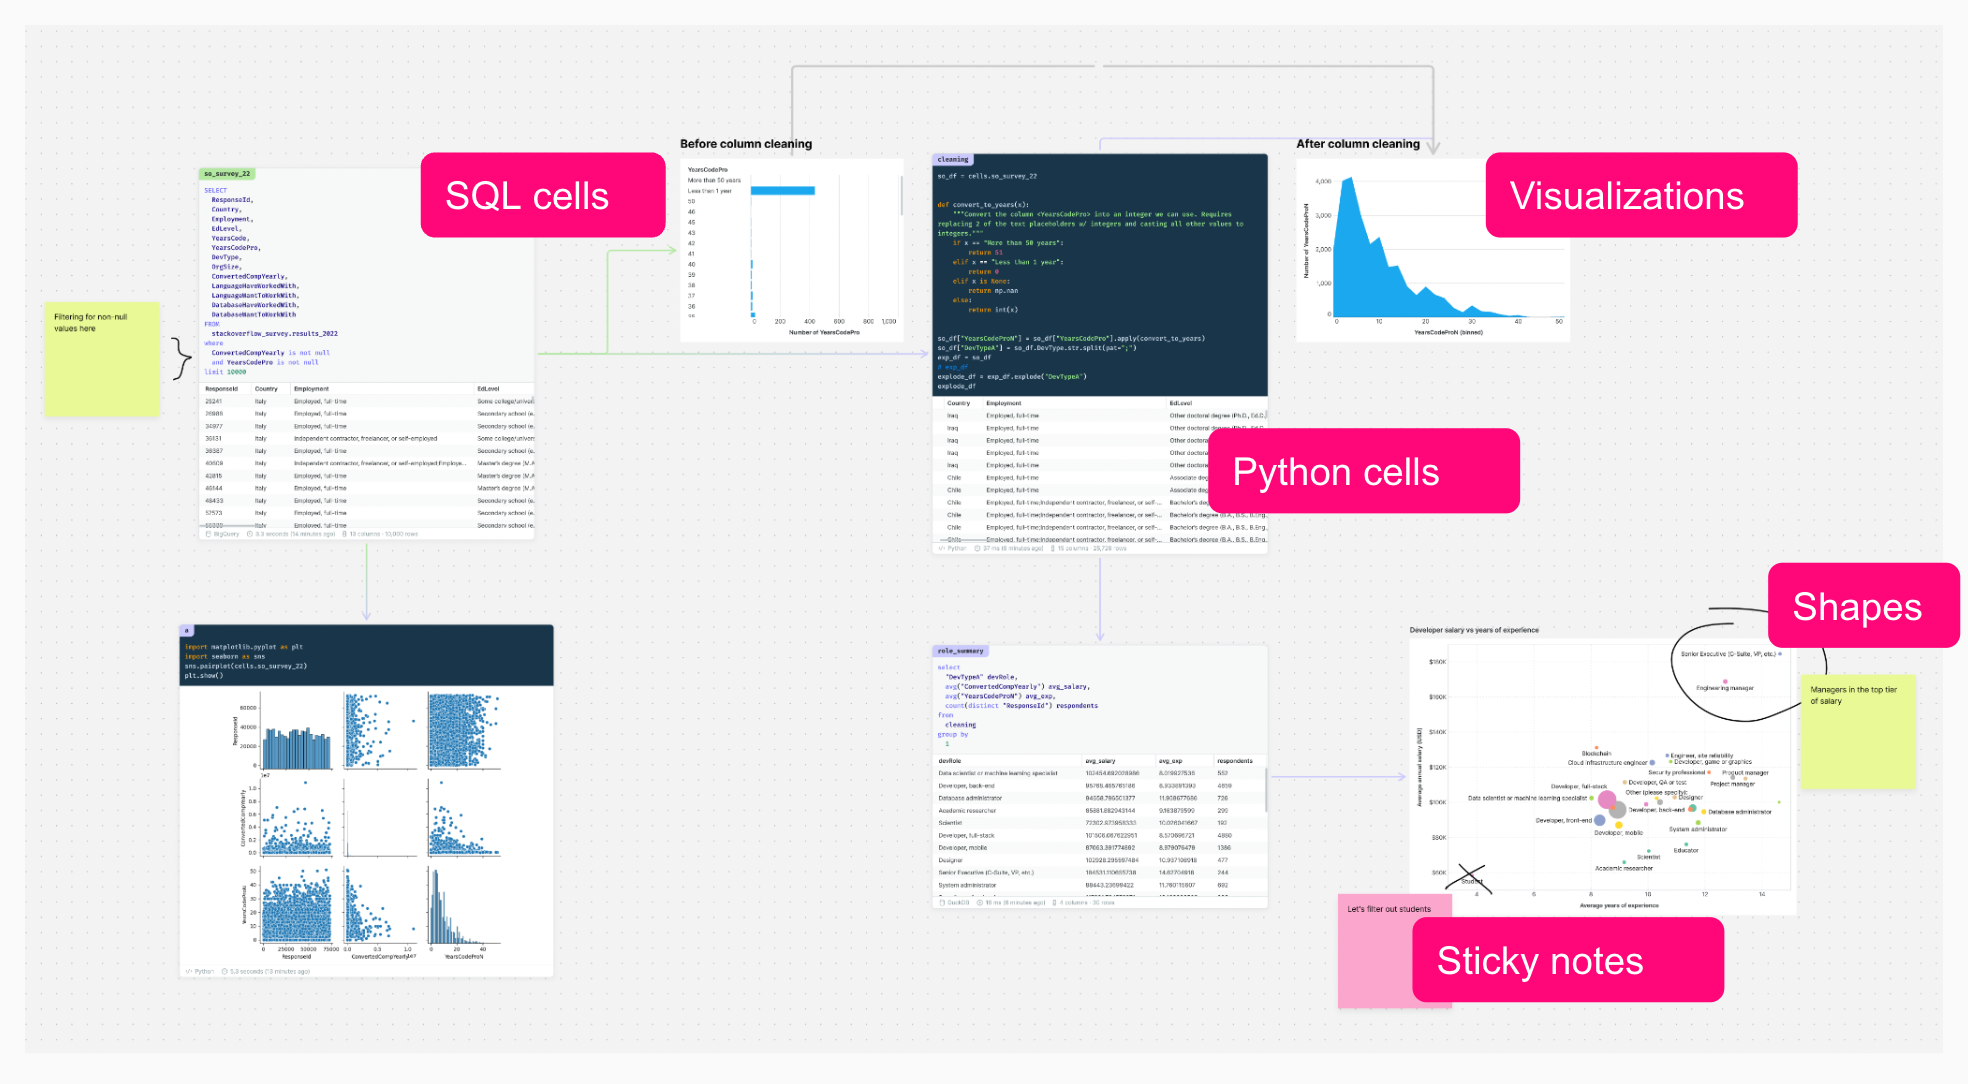Click the clock icon in cleaning cell footer

pos(978,548)
